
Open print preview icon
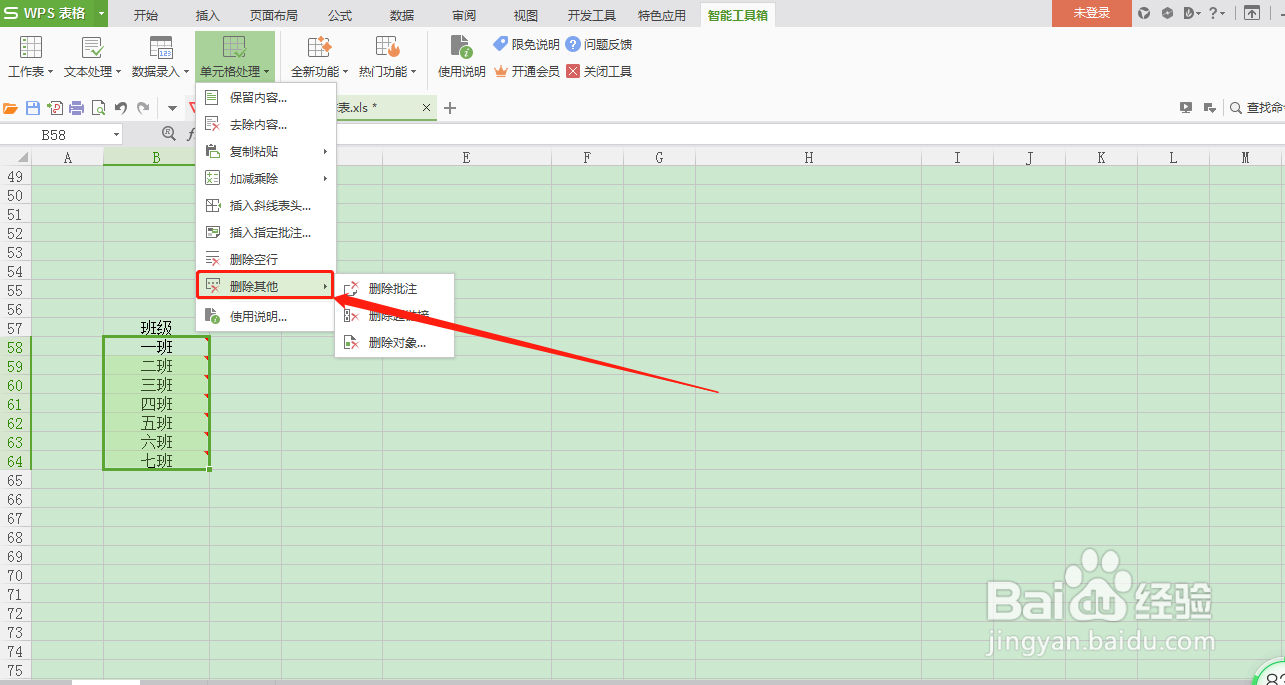tap(99, 108)
